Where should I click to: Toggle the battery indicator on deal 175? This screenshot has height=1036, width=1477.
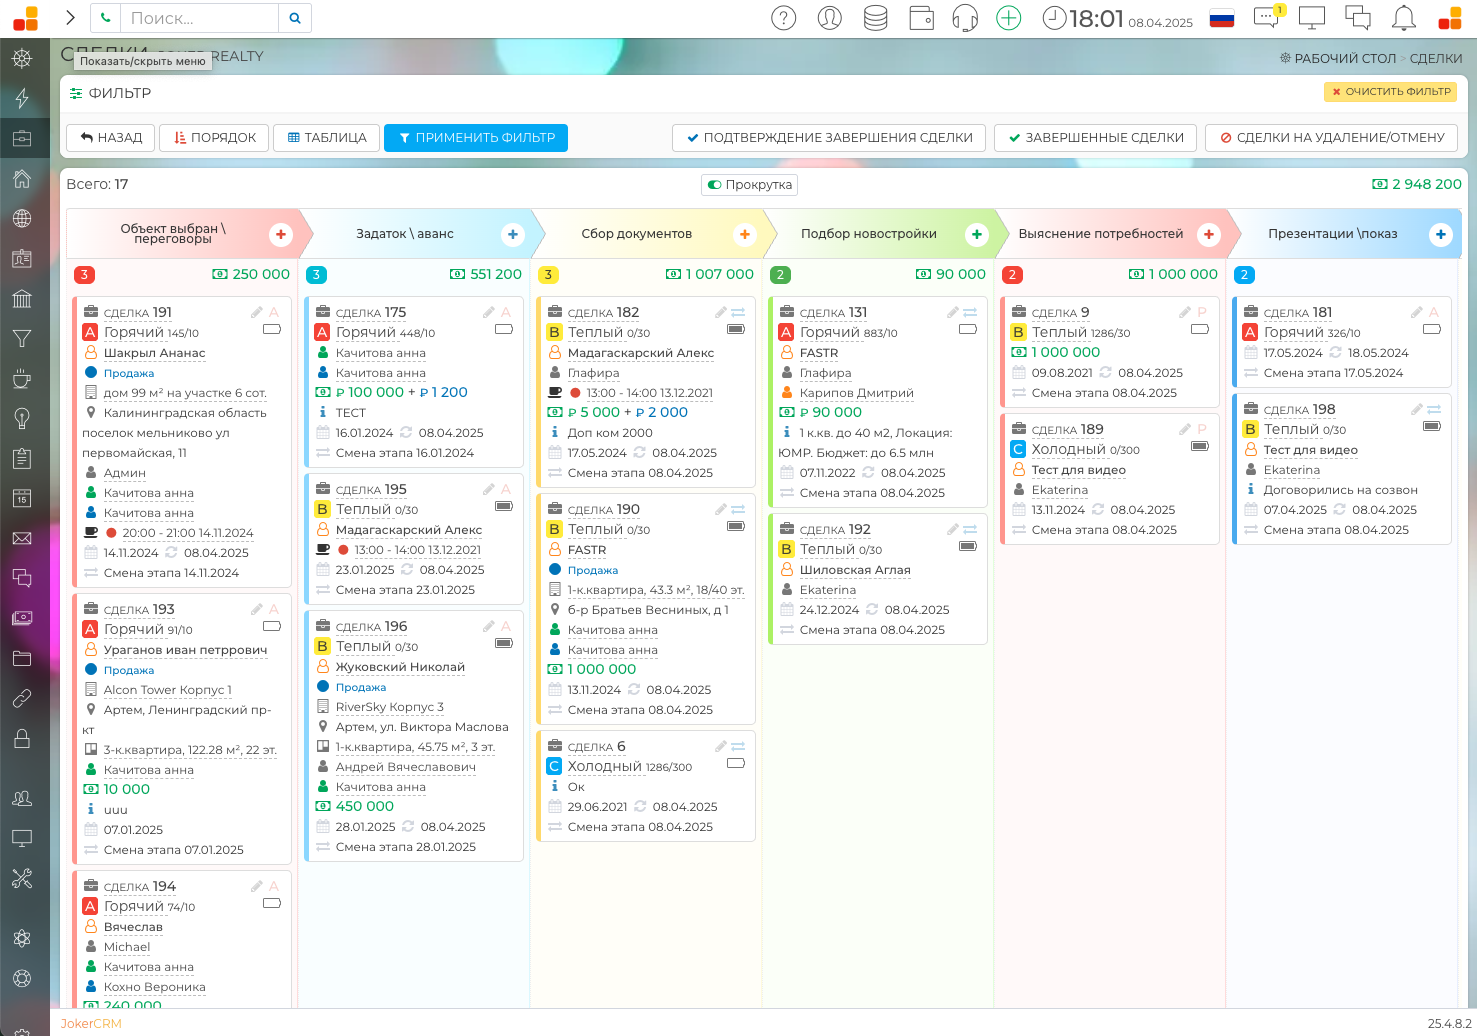pyautogui.click(x=504, y=329)
